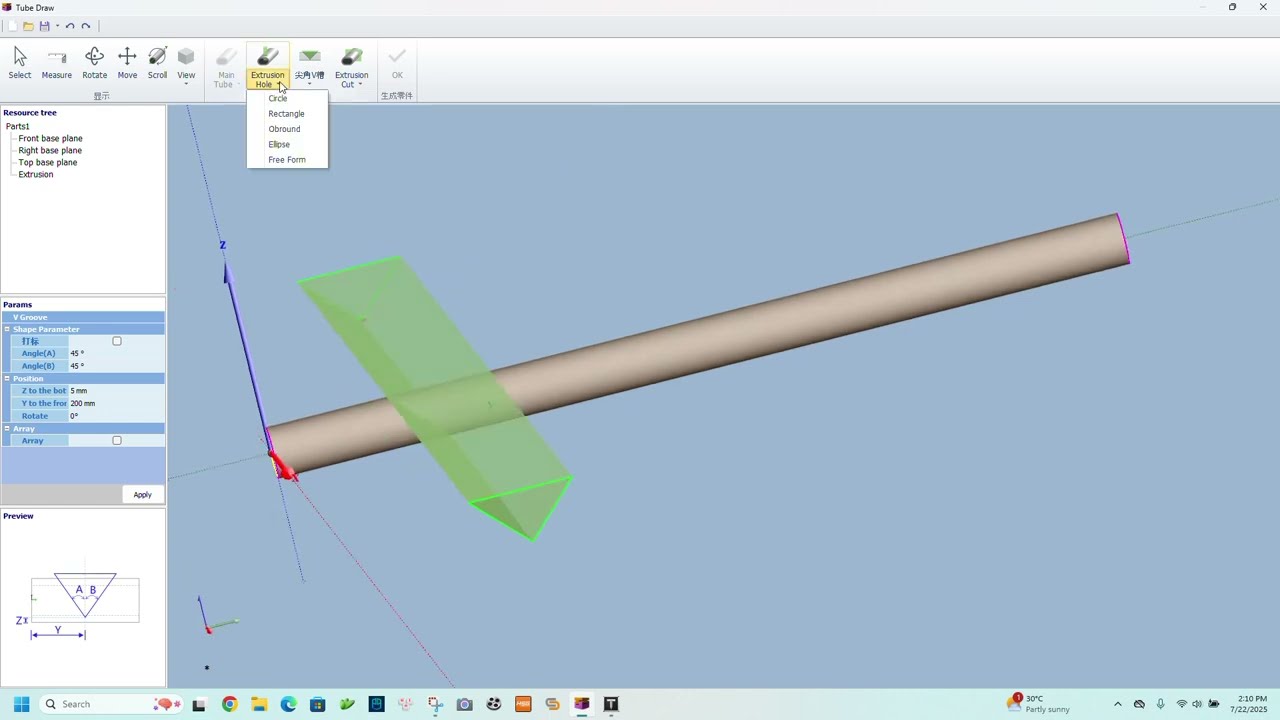Select Extrusion in the resource tree

(x=36, y=174)
